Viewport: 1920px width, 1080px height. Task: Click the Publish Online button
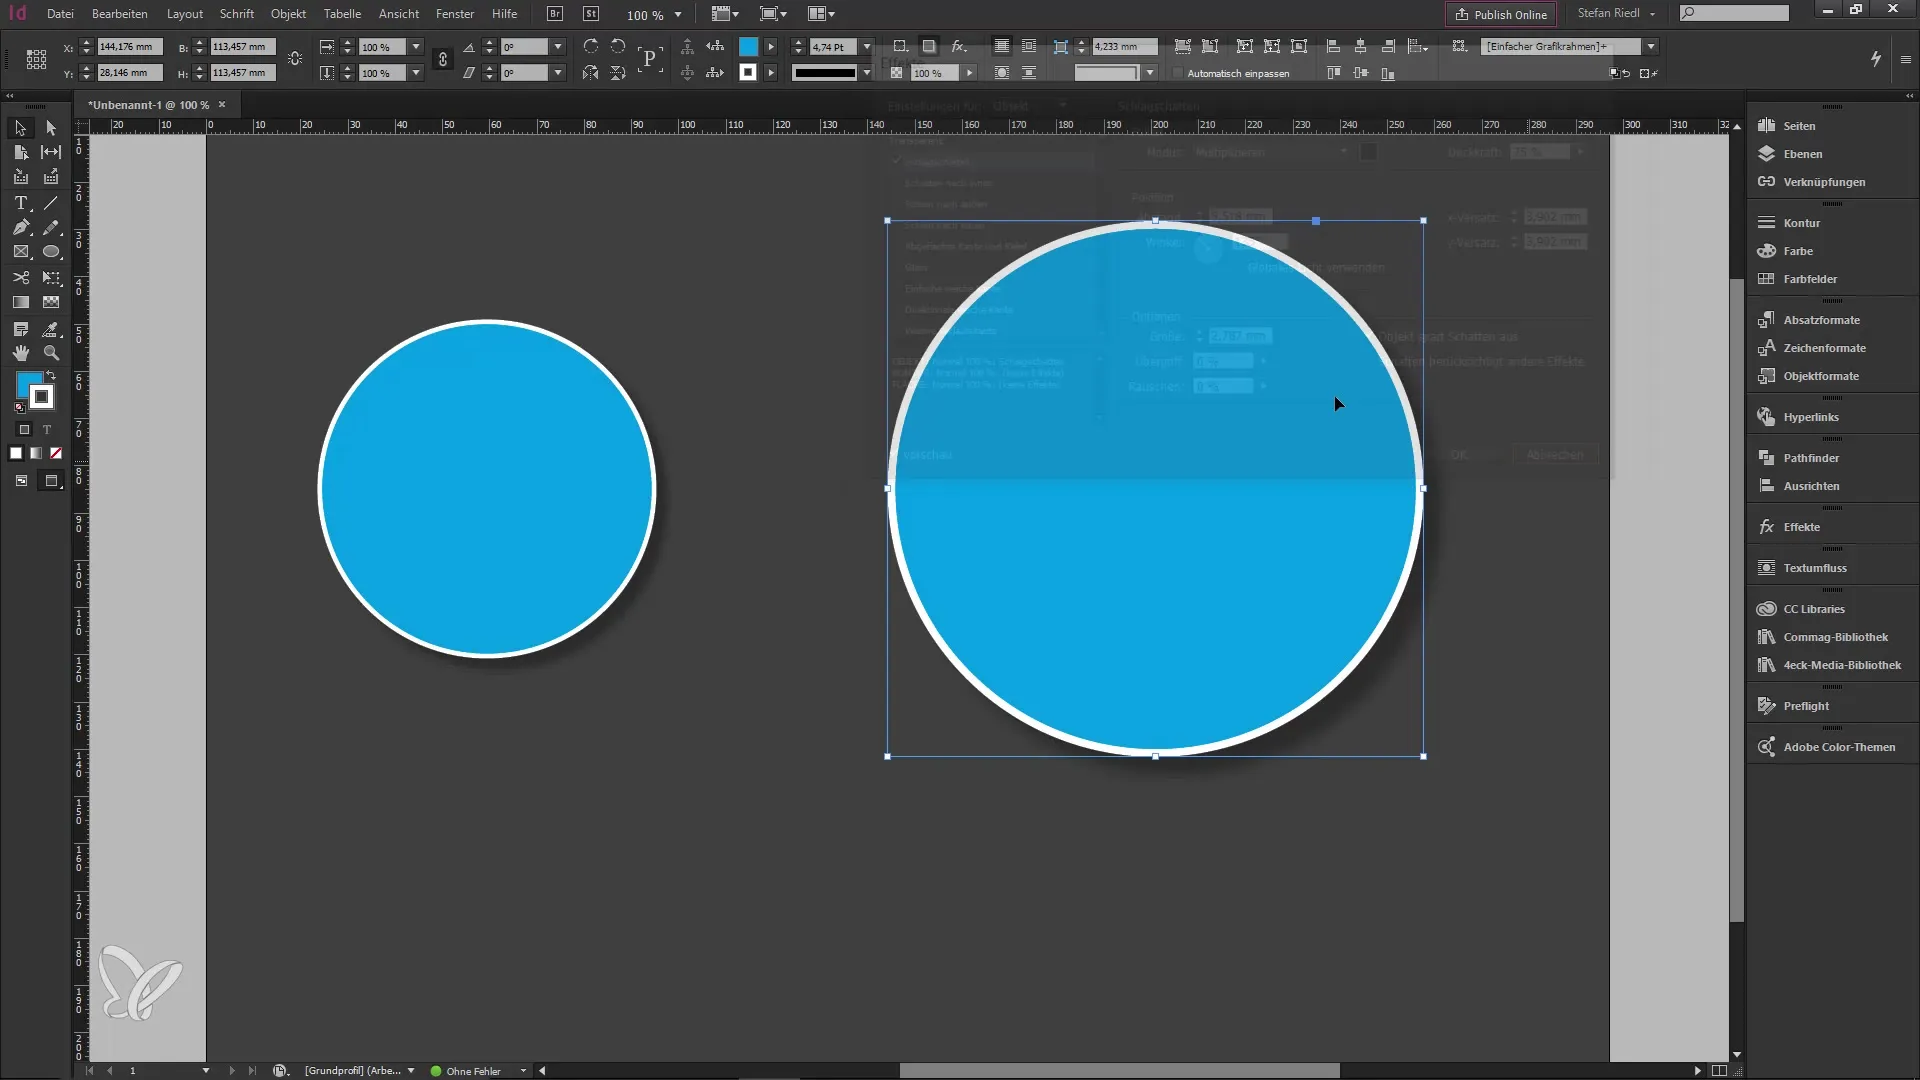(1501, 14)
